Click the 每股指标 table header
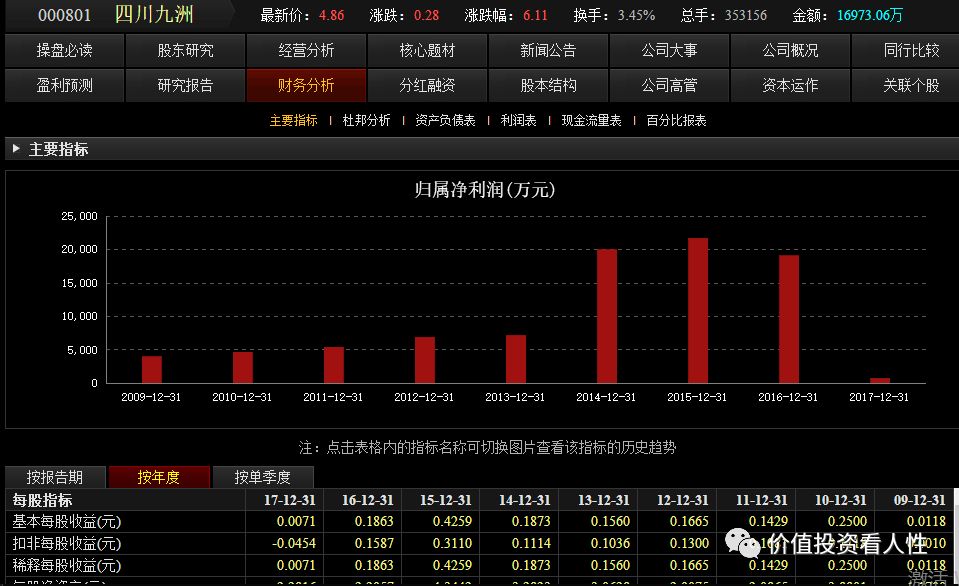959x586 pixels. (42, 500)
